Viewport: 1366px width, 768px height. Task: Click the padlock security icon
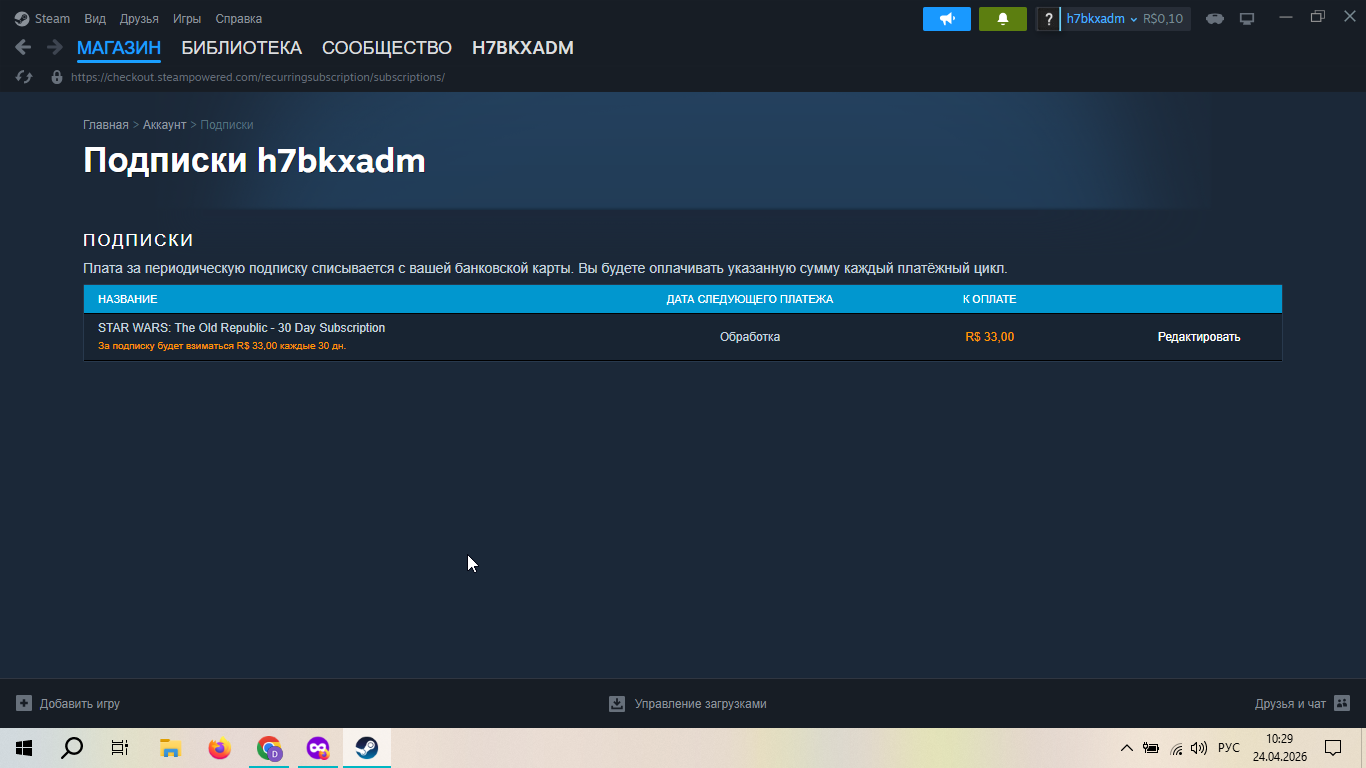(x=57, y=77)
